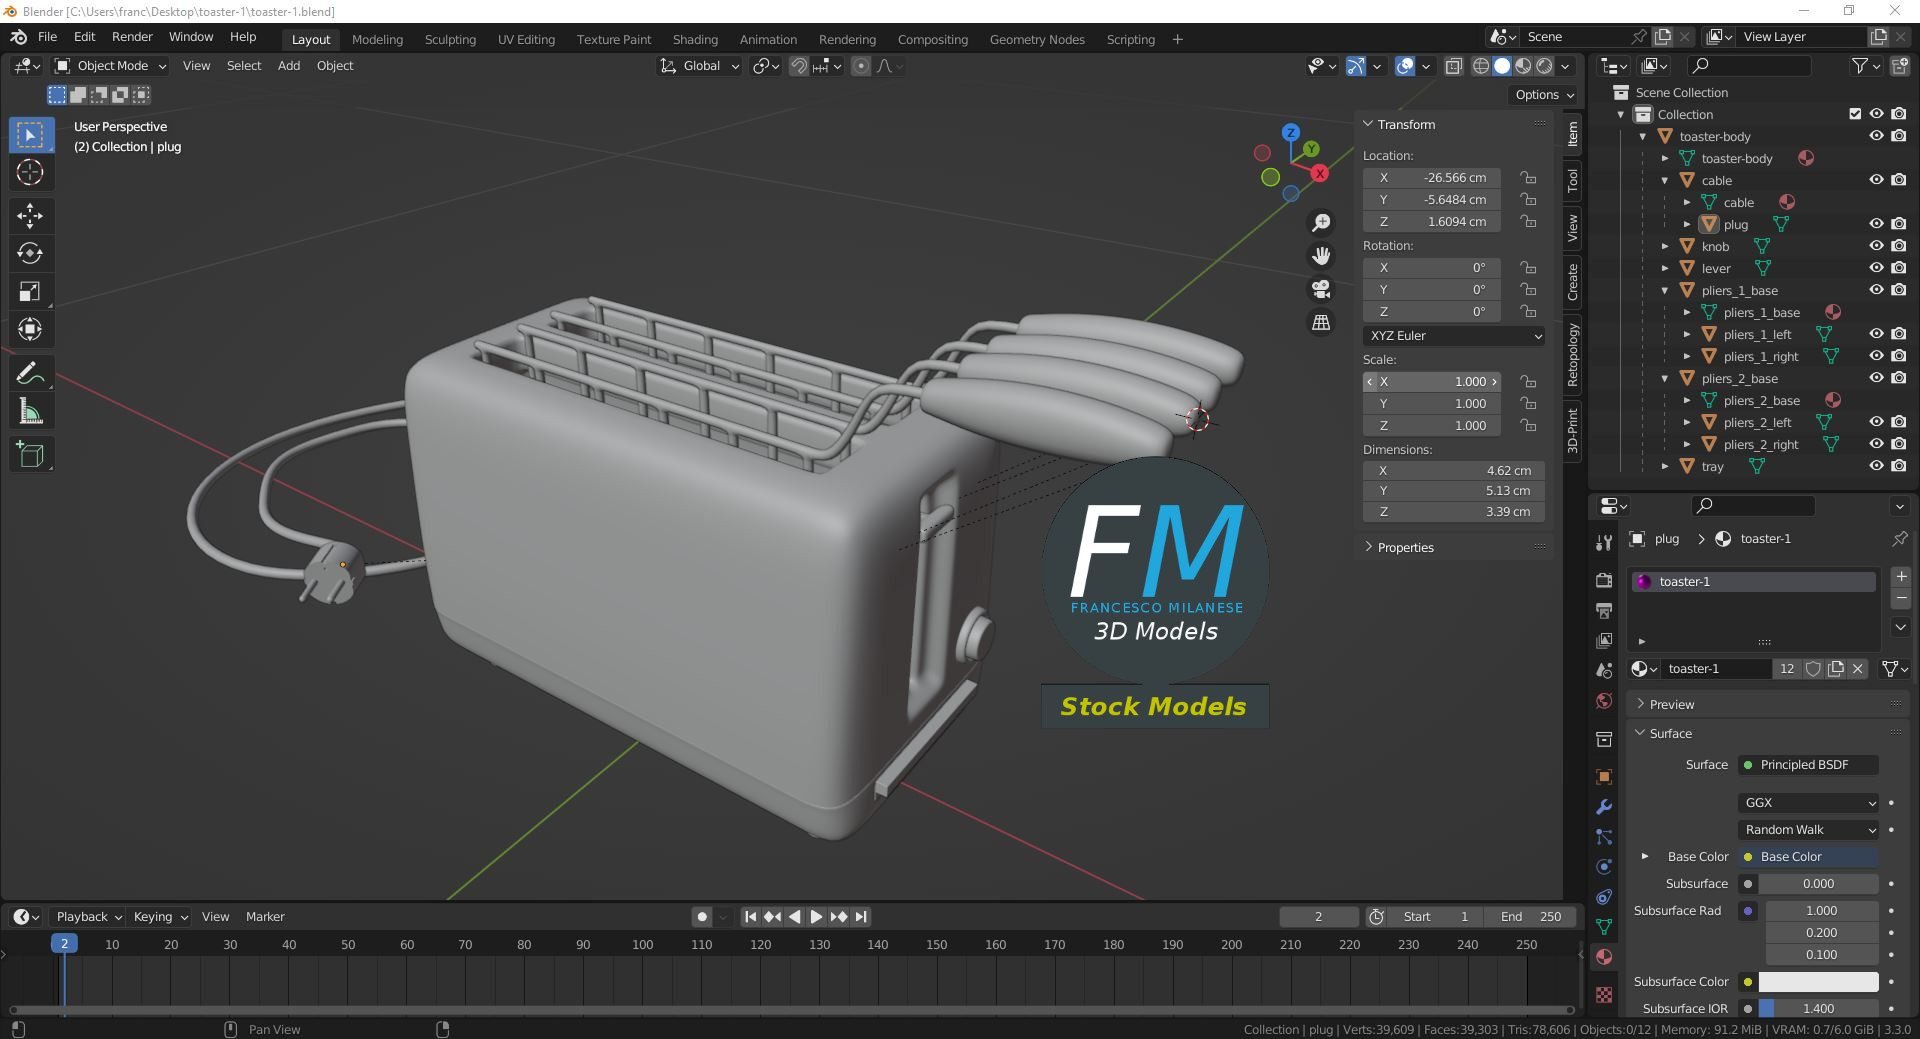Screen dimensions: 1920x1039
Task: Open World properties globe tab
Action: tap(1604, 701)
